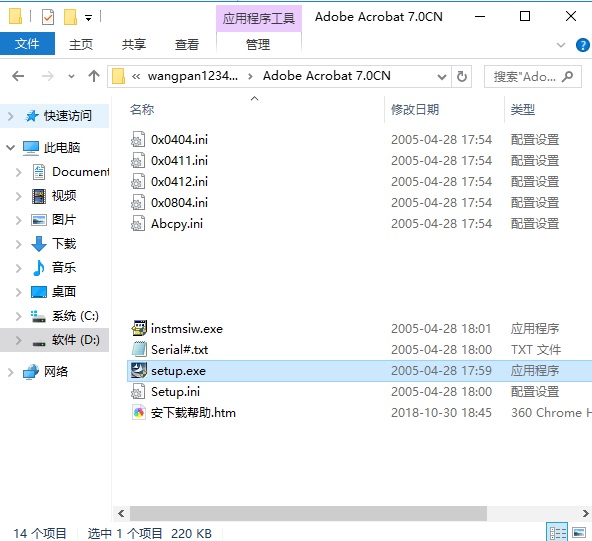Switch to large icons view in status bar
The height and width of the screenshot is (541, 592).
tap(579, 533)
